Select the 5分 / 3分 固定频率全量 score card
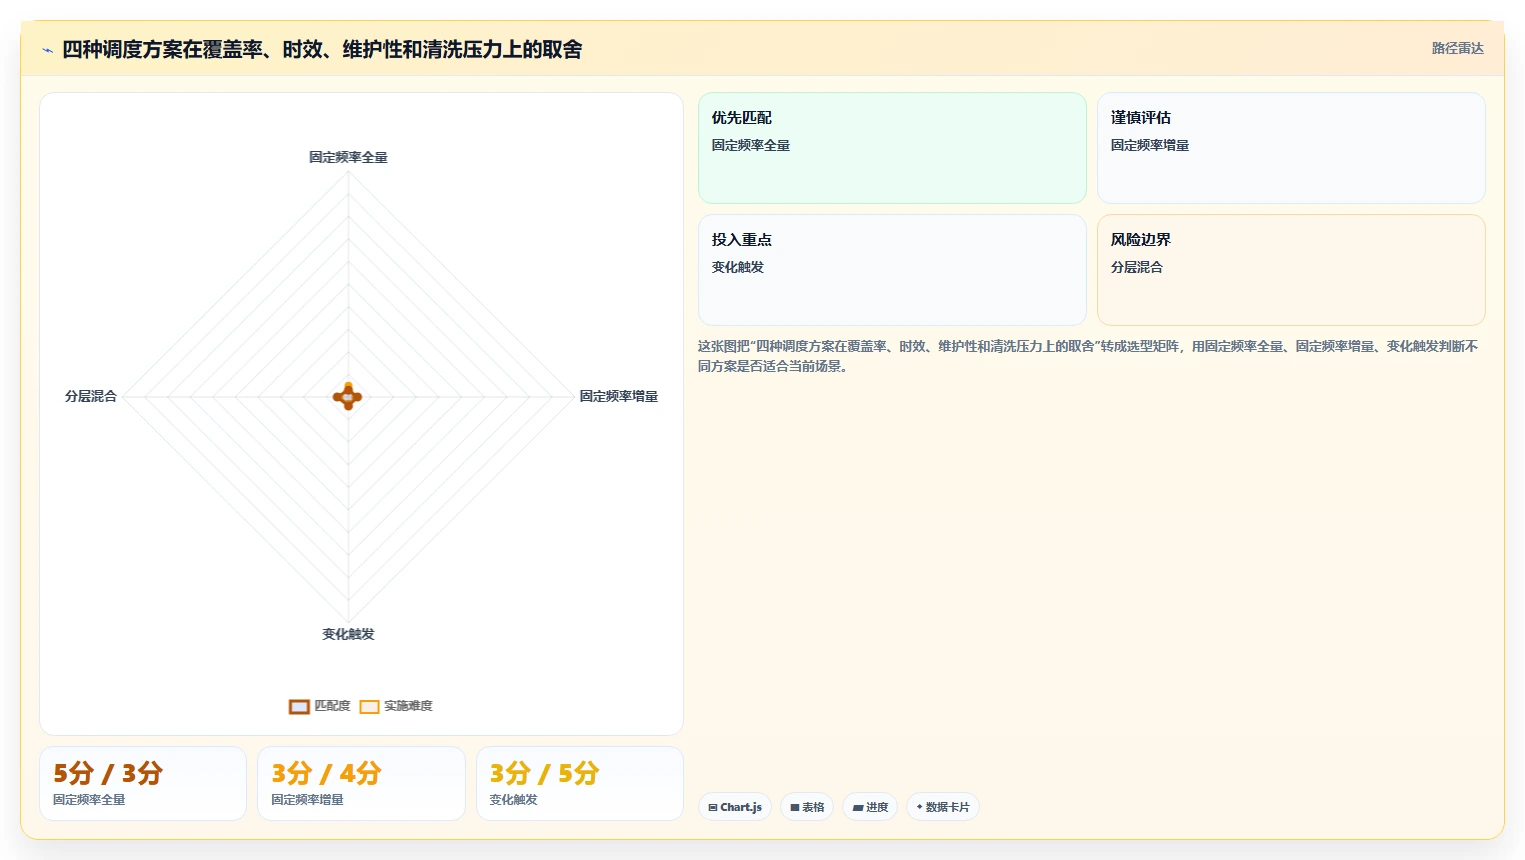Screen dimensions: 1525x860 (x=143, y=784)
